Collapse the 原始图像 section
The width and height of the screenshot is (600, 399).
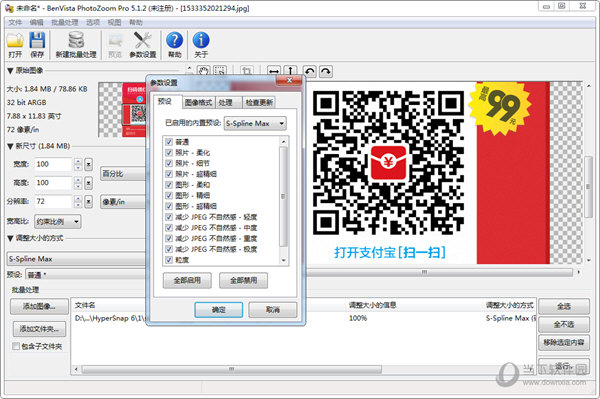click(10, 71)
